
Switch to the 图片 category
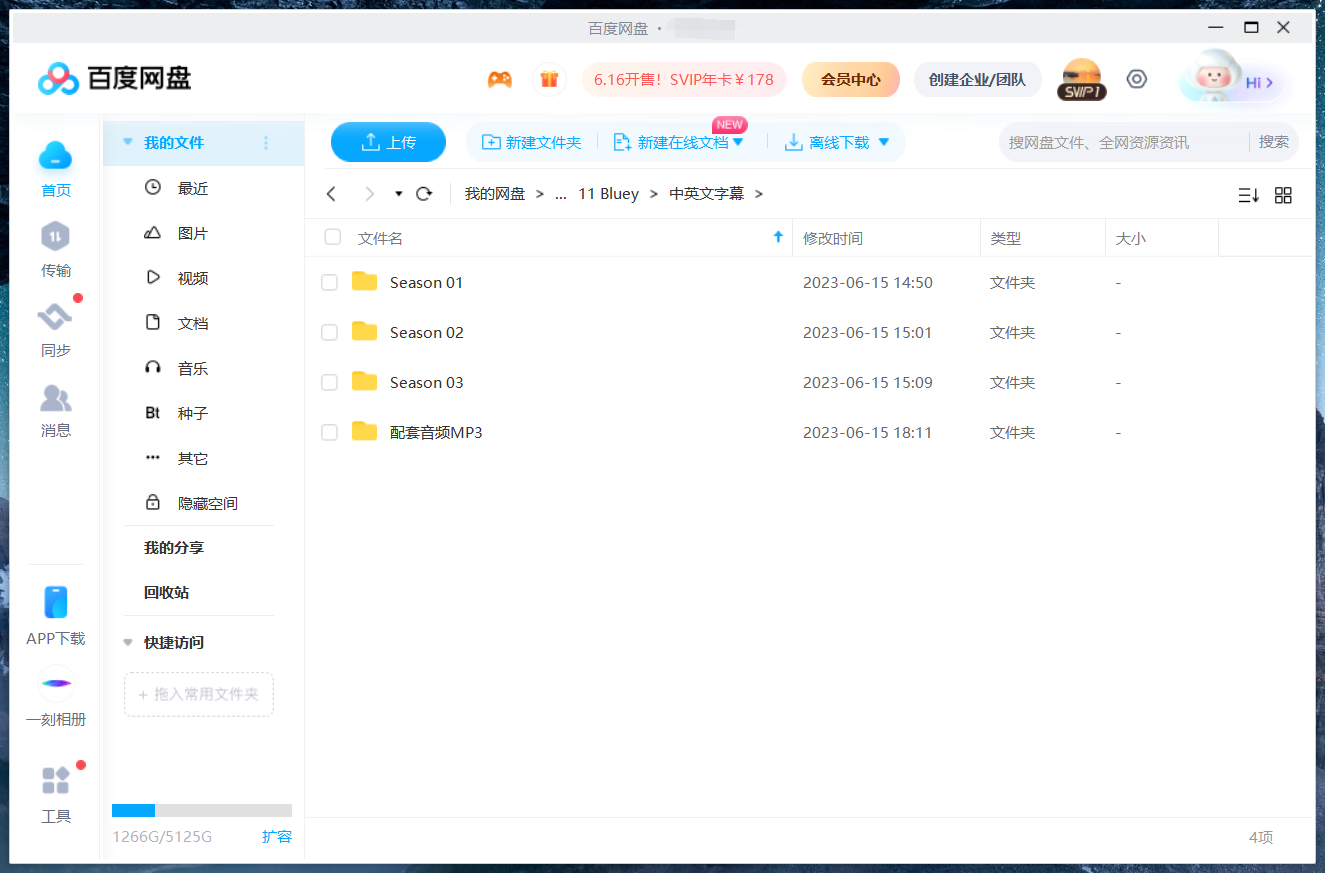point(191,232)
